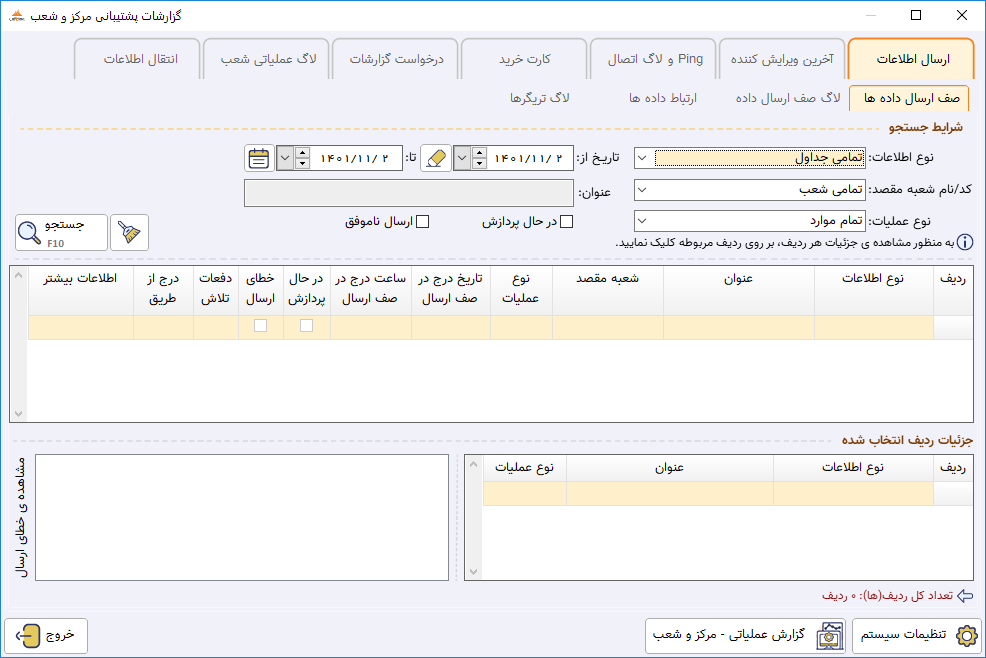Select the صف ارسال داده ها sub-tab

tap(909, 98)
